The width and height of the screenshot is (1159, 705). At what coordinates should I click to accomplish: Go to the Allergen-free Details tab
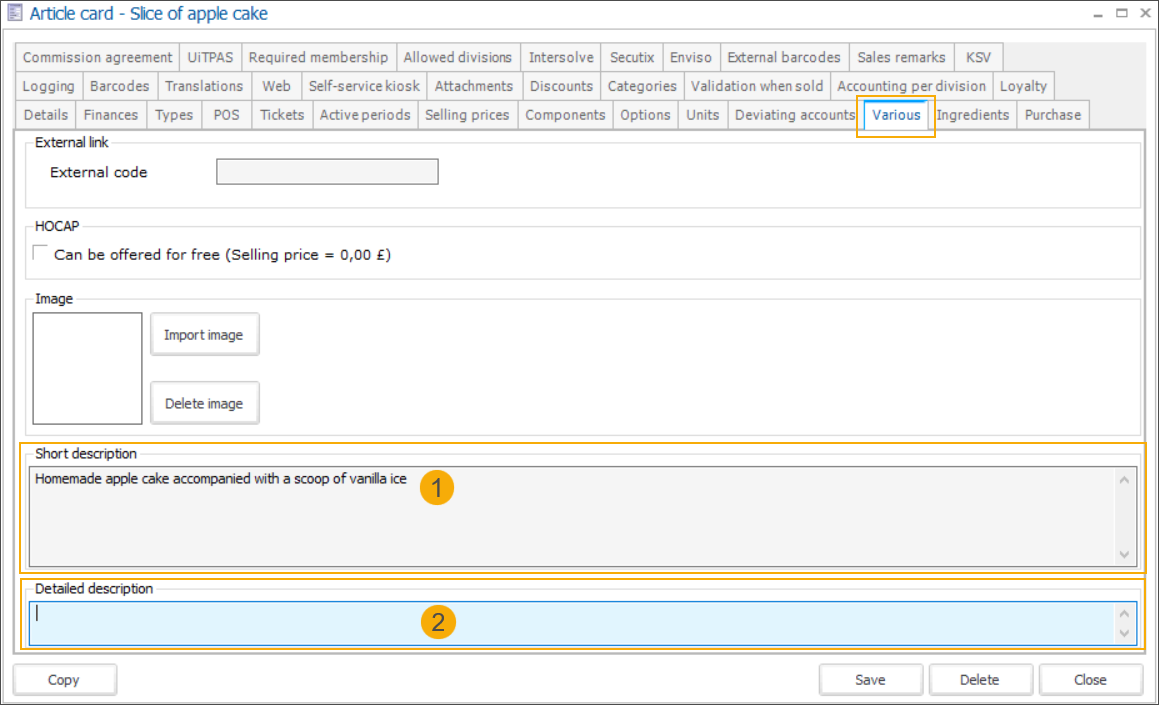[x=46, y=115]
